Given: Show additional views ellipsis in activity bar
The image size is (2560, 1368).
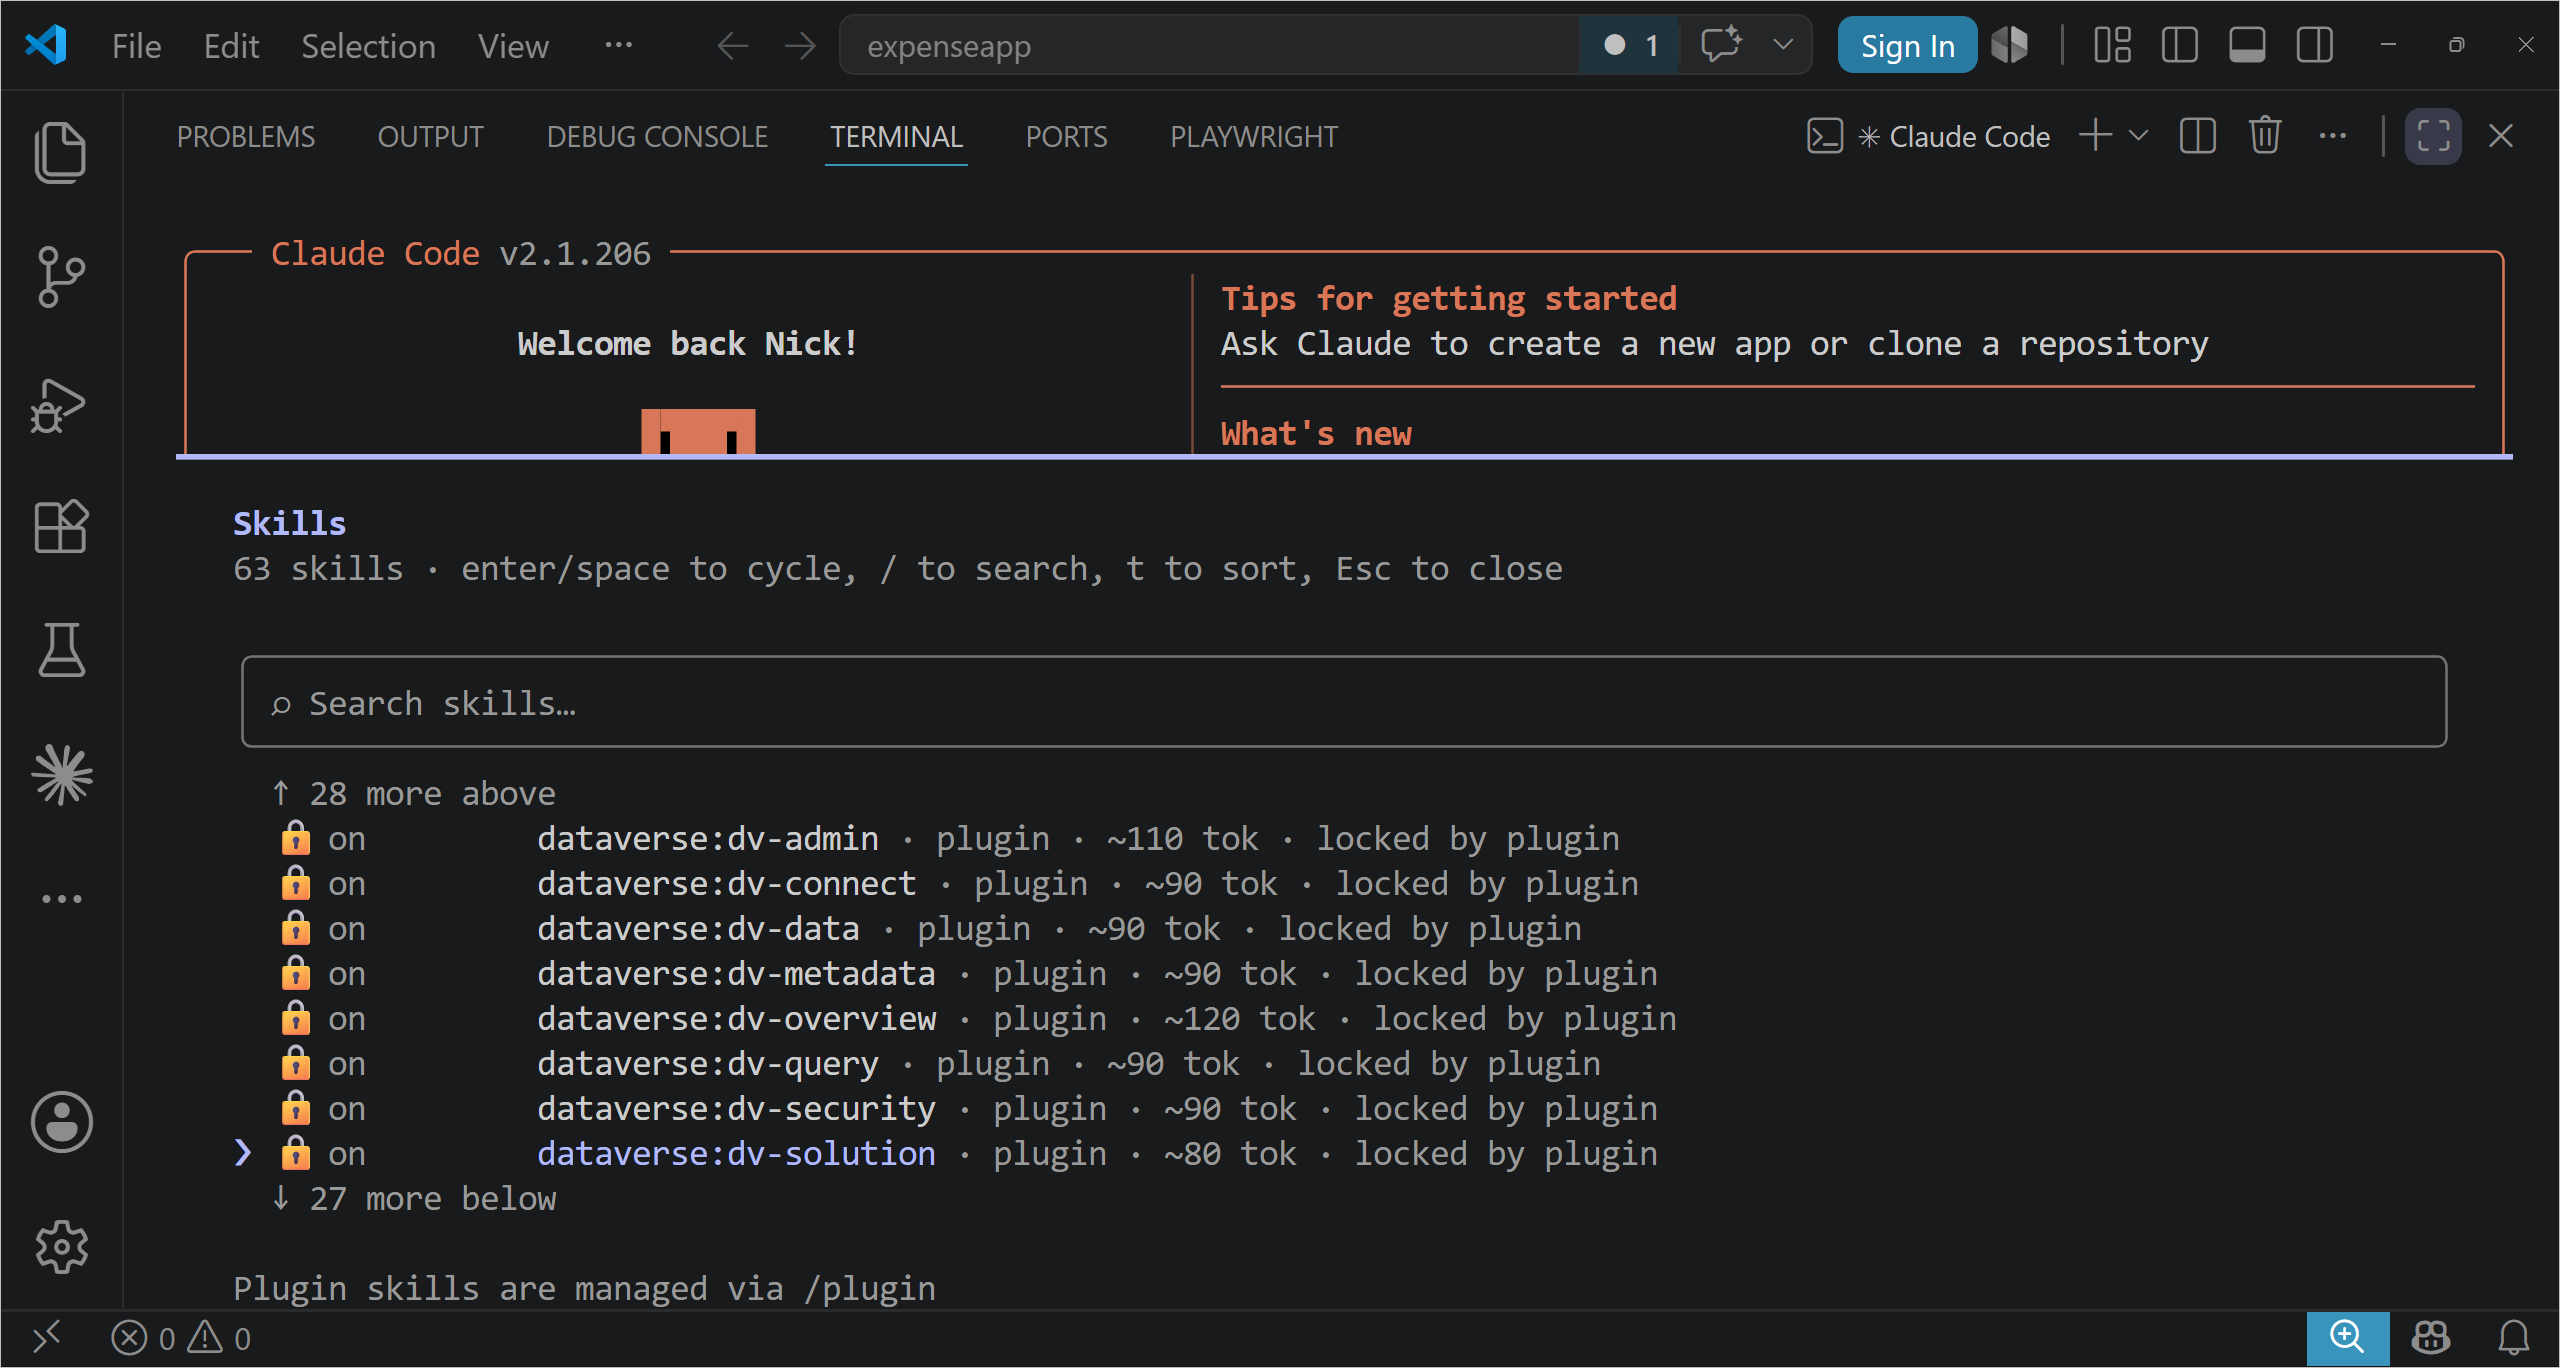Looking at the screenshot, I should [x=61, y=899].
